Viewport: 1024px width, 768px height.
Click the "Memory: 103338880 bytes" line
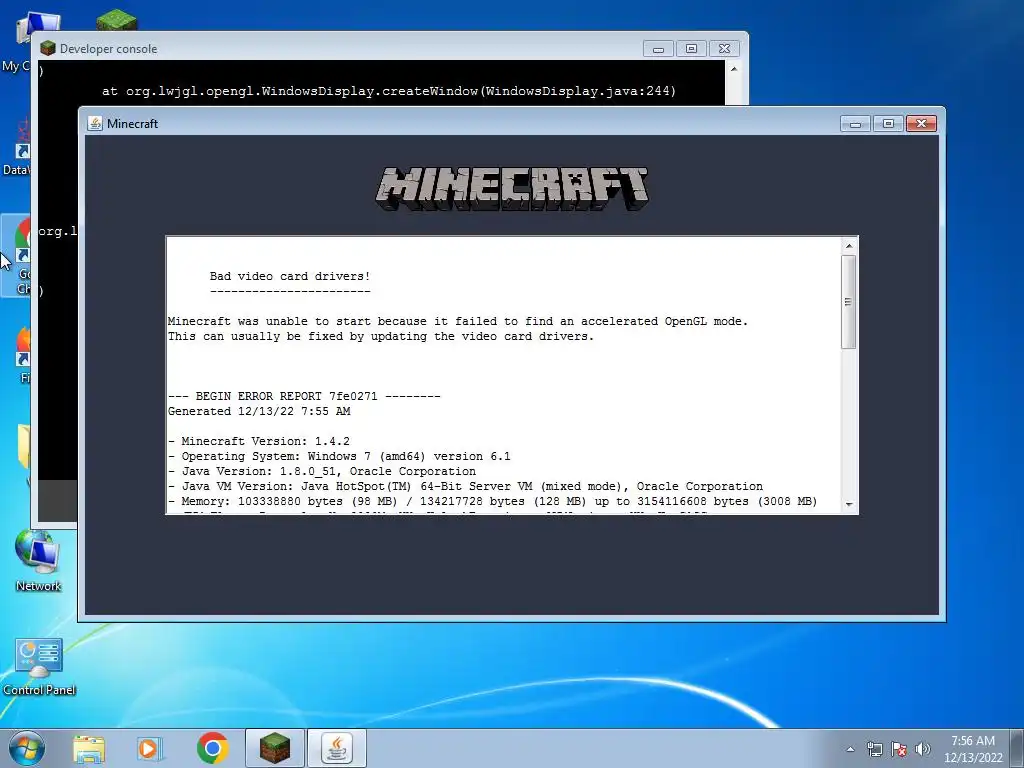pyautogui.click(x=492, y=502)
